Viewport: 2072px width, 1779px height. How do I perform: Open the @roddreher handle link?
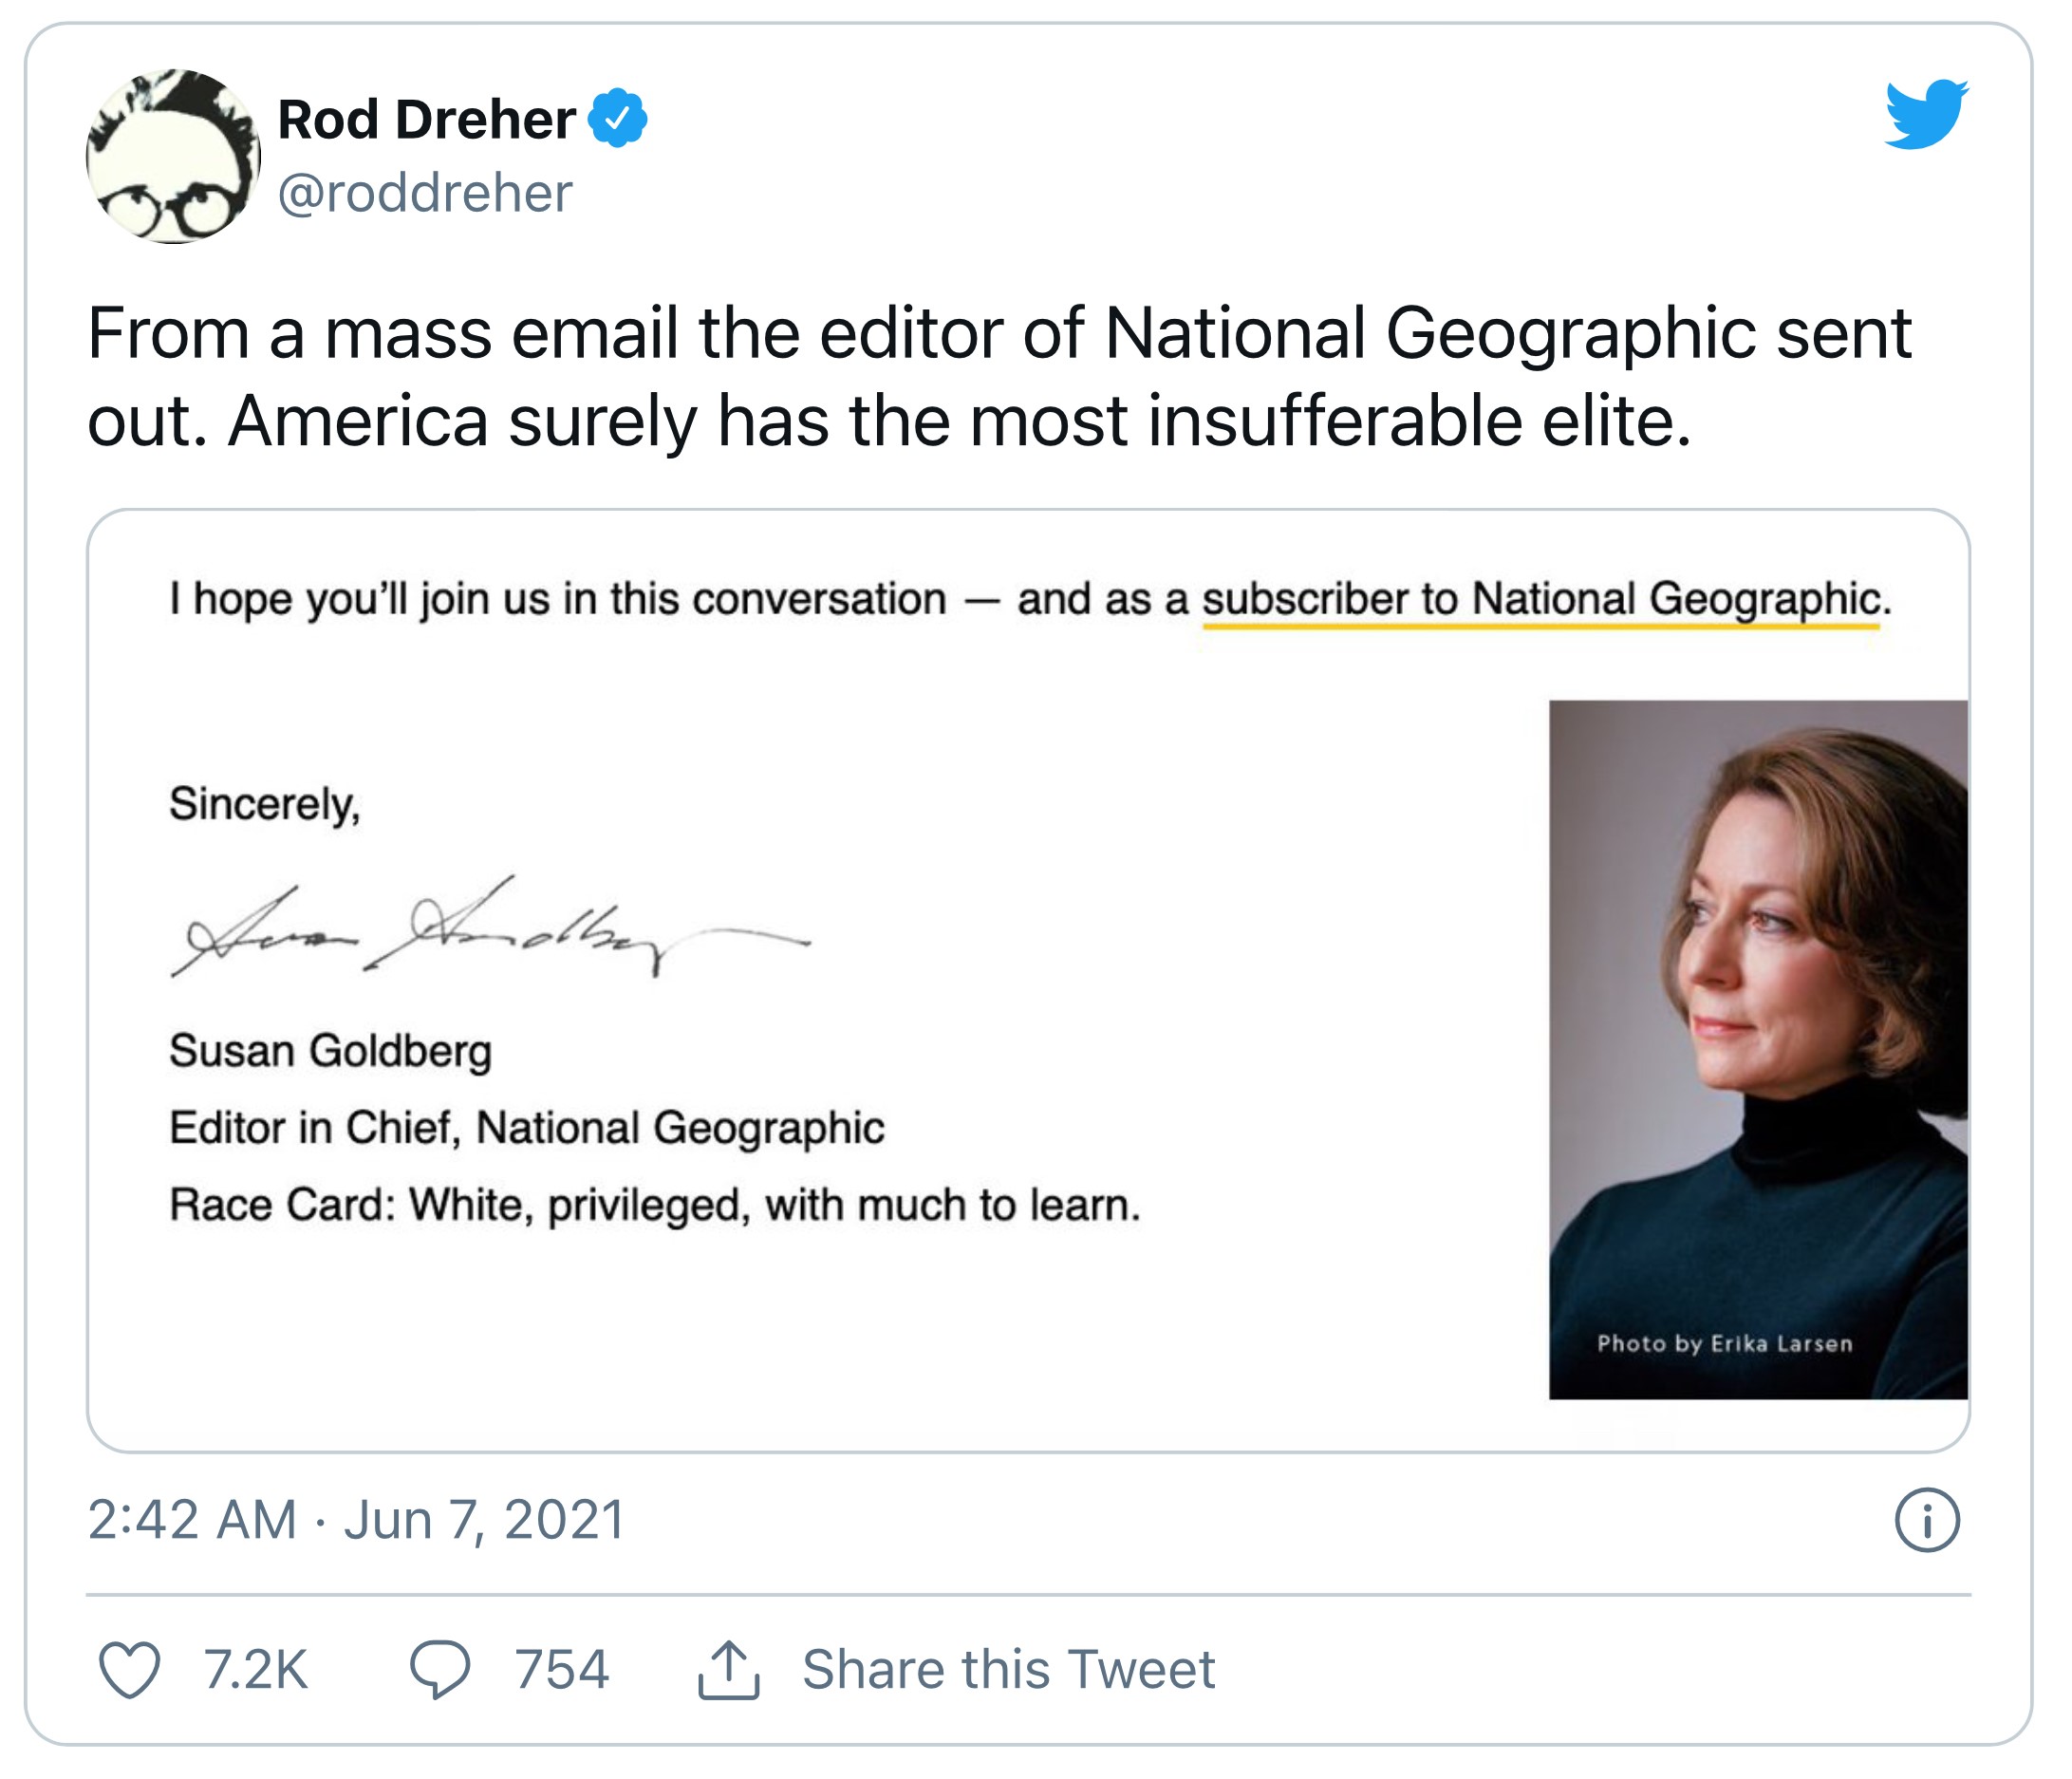pos(425,193)
